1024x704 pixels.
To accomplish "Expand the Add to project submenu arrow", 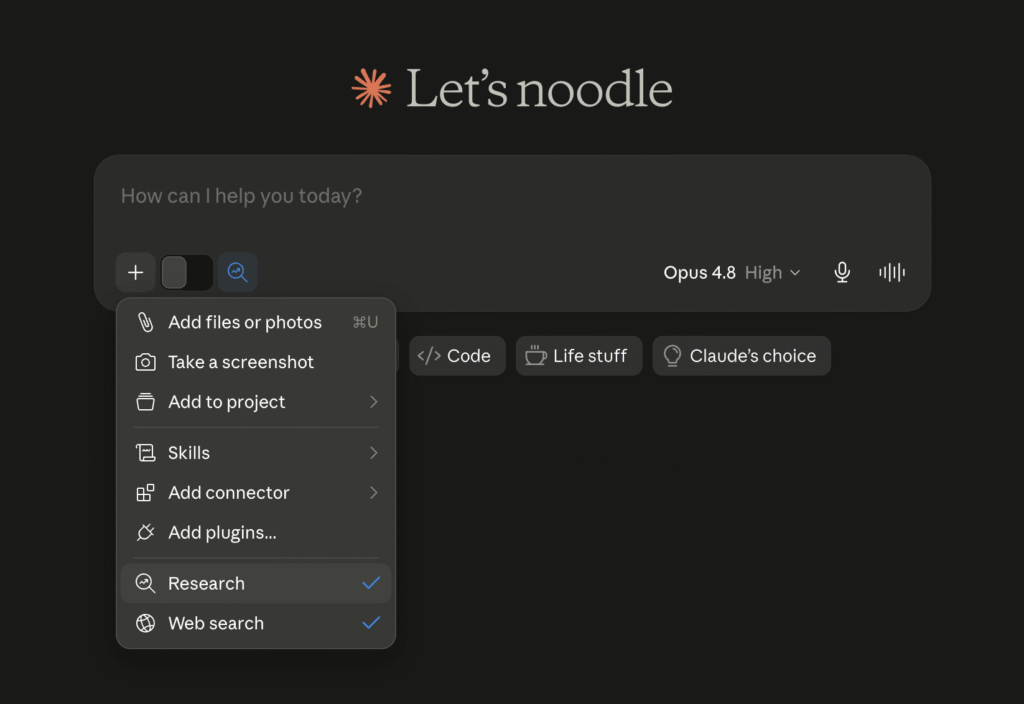I will (x=374, y=402).
